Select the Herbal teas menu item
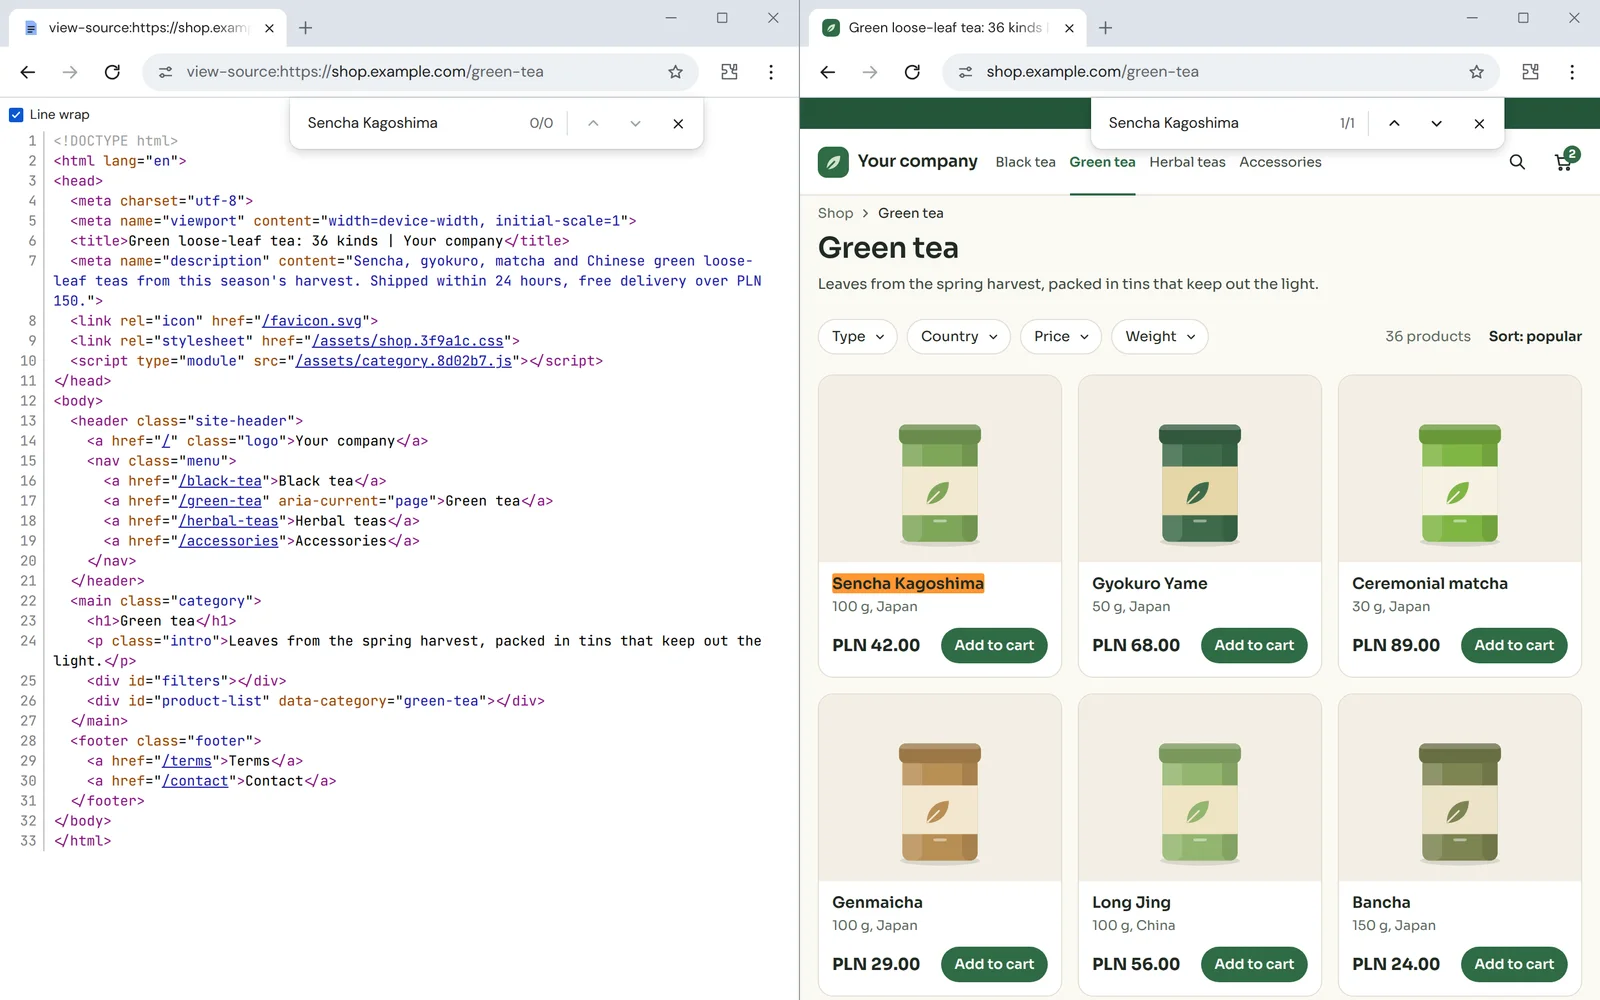The image size is (1600, 1000). point(1187,162)
